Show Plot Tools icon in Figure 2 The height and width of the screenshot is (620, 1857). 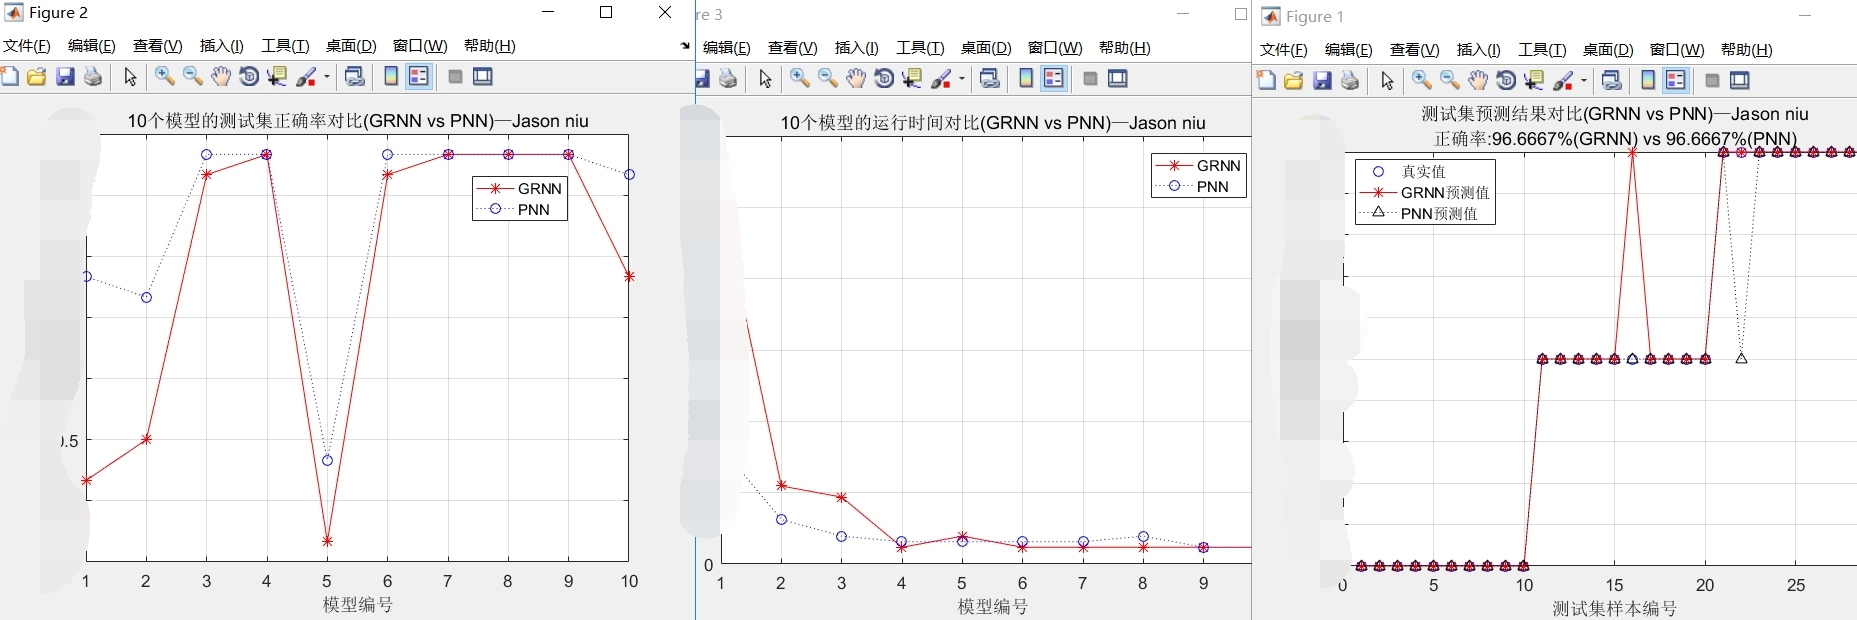pos(483,77)
